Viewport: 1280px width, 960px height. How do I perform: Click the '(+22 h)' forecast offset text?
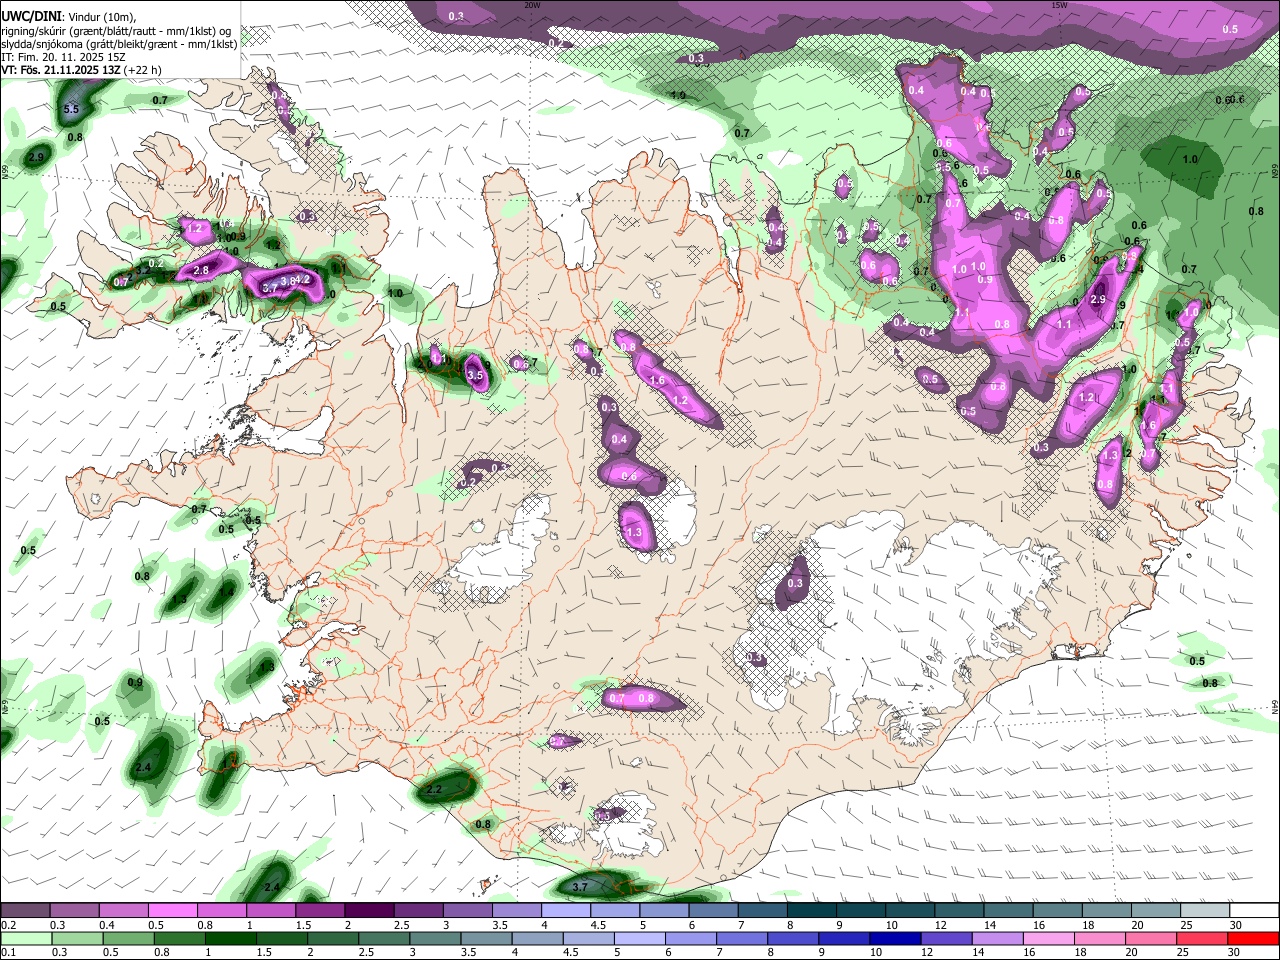[x=143, y=70]
